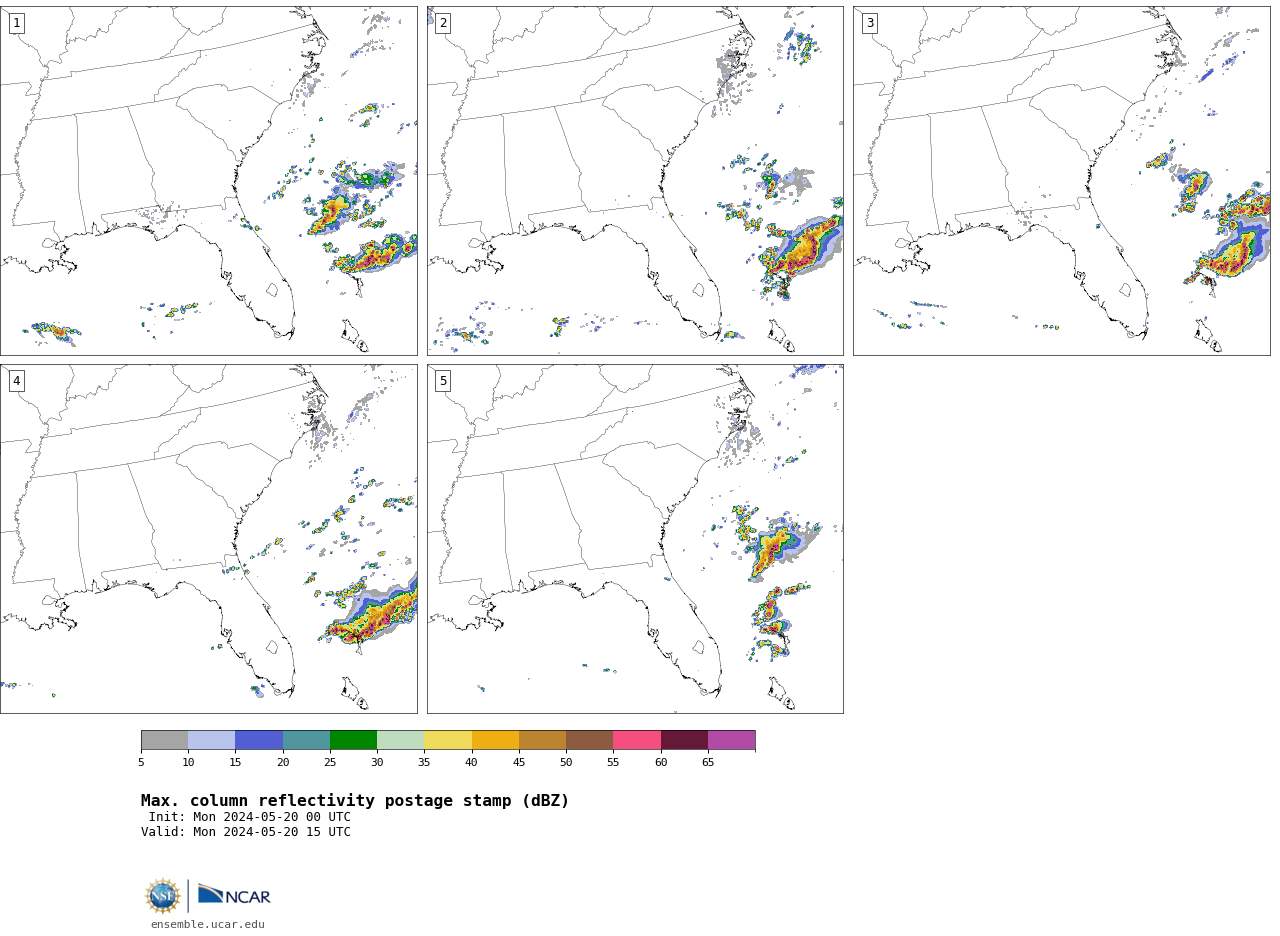Click the member number label 2
Viewport: 1280px width, 936px height.
tap(443, 23)
